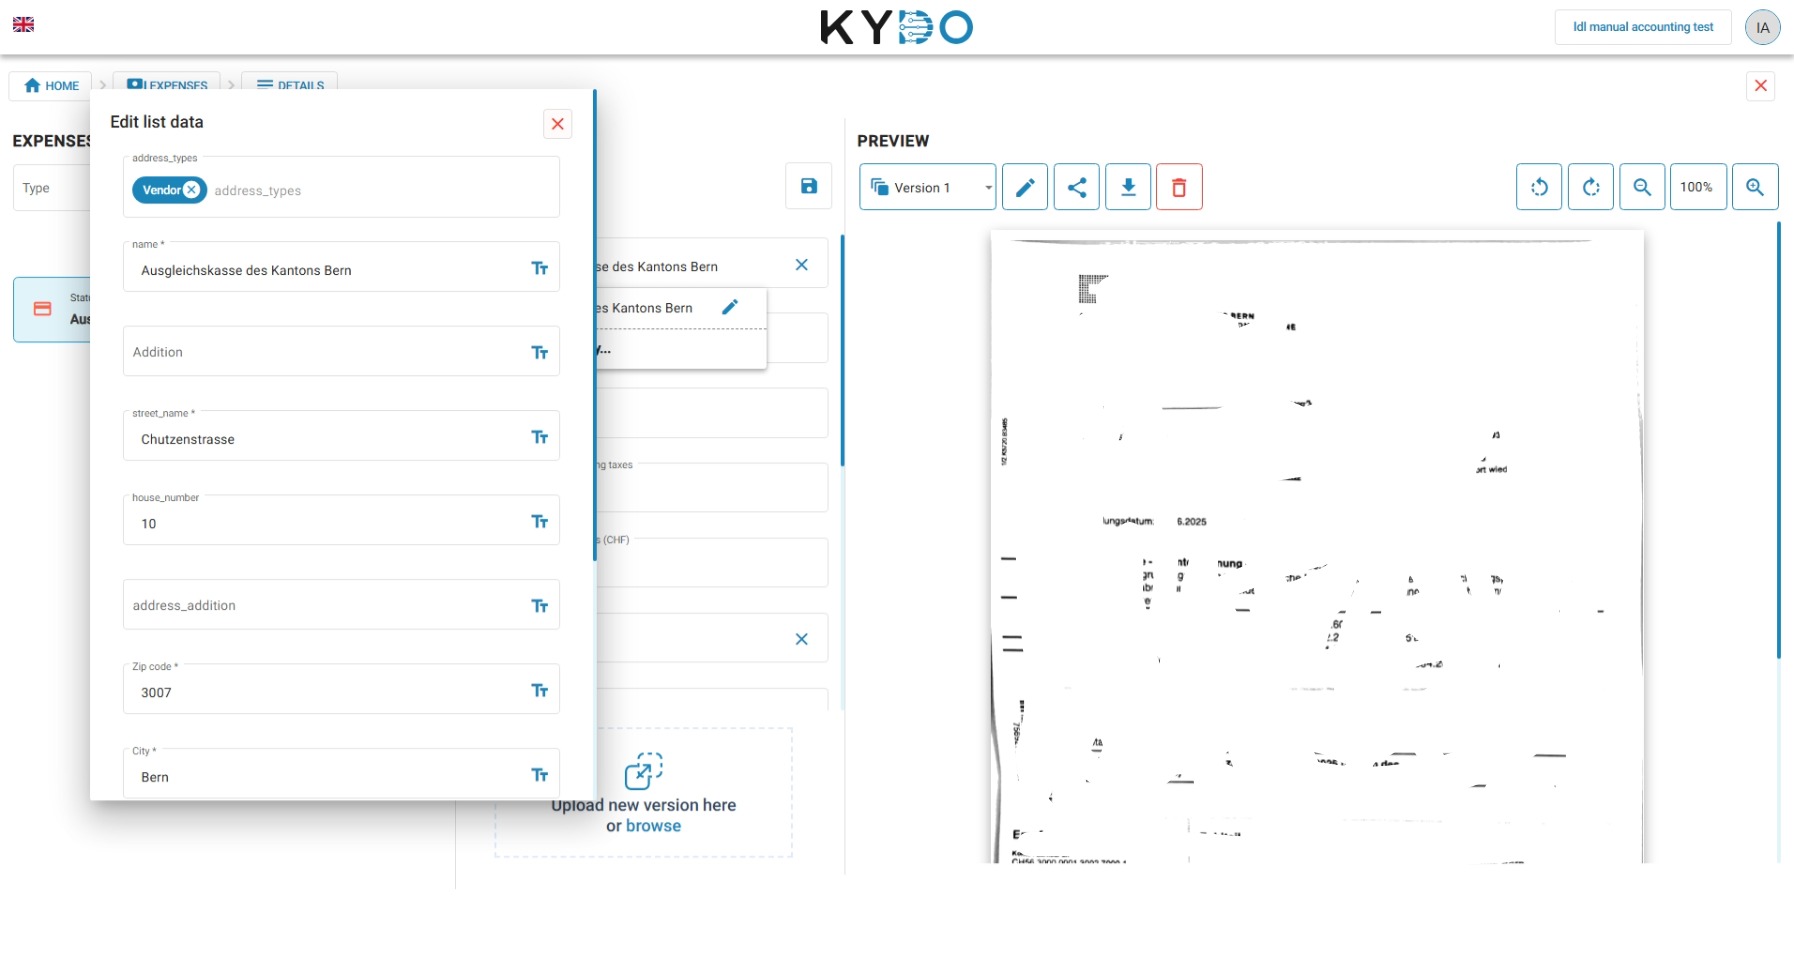Screen dimensions: 1794x955
Task: Download the document from preview toolbar
Action: coord(1128,187)
